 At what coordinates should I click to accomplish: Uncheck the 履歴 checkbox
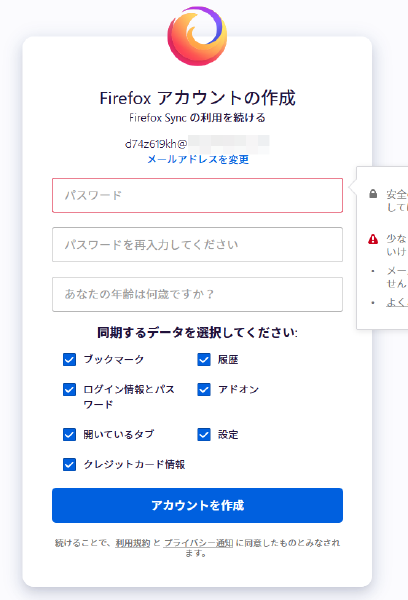204,359
